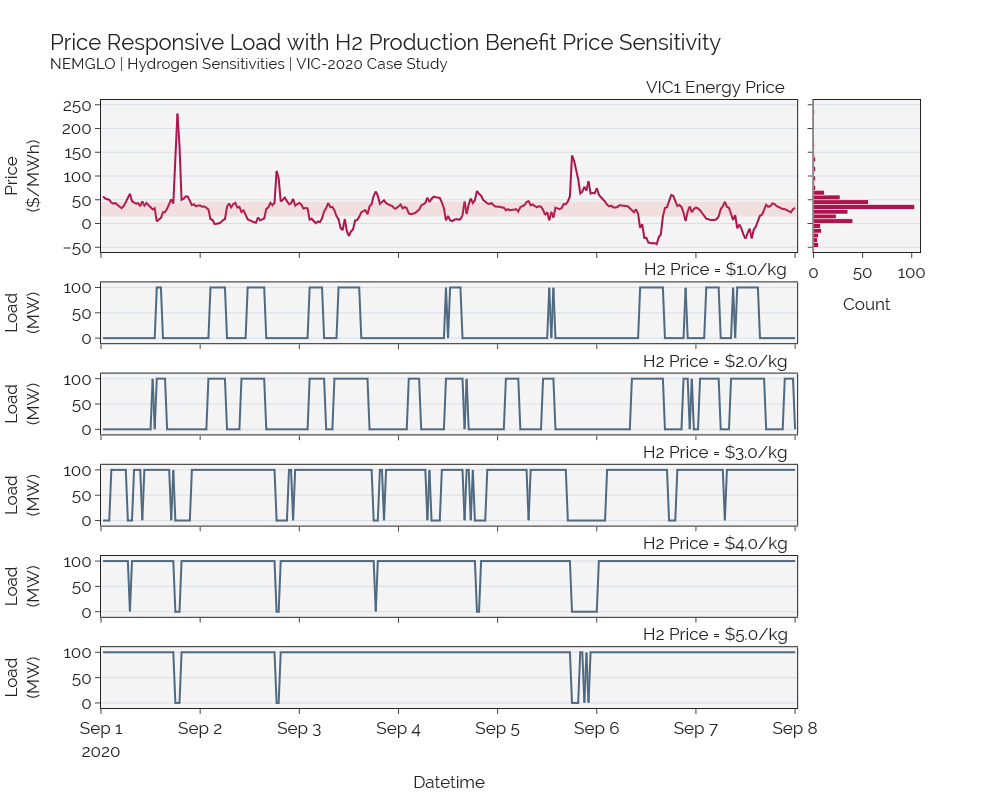This screenshot has height=800, width=1000.
Task: Click the 250 tick on the price axis
Action: [77, 106]
